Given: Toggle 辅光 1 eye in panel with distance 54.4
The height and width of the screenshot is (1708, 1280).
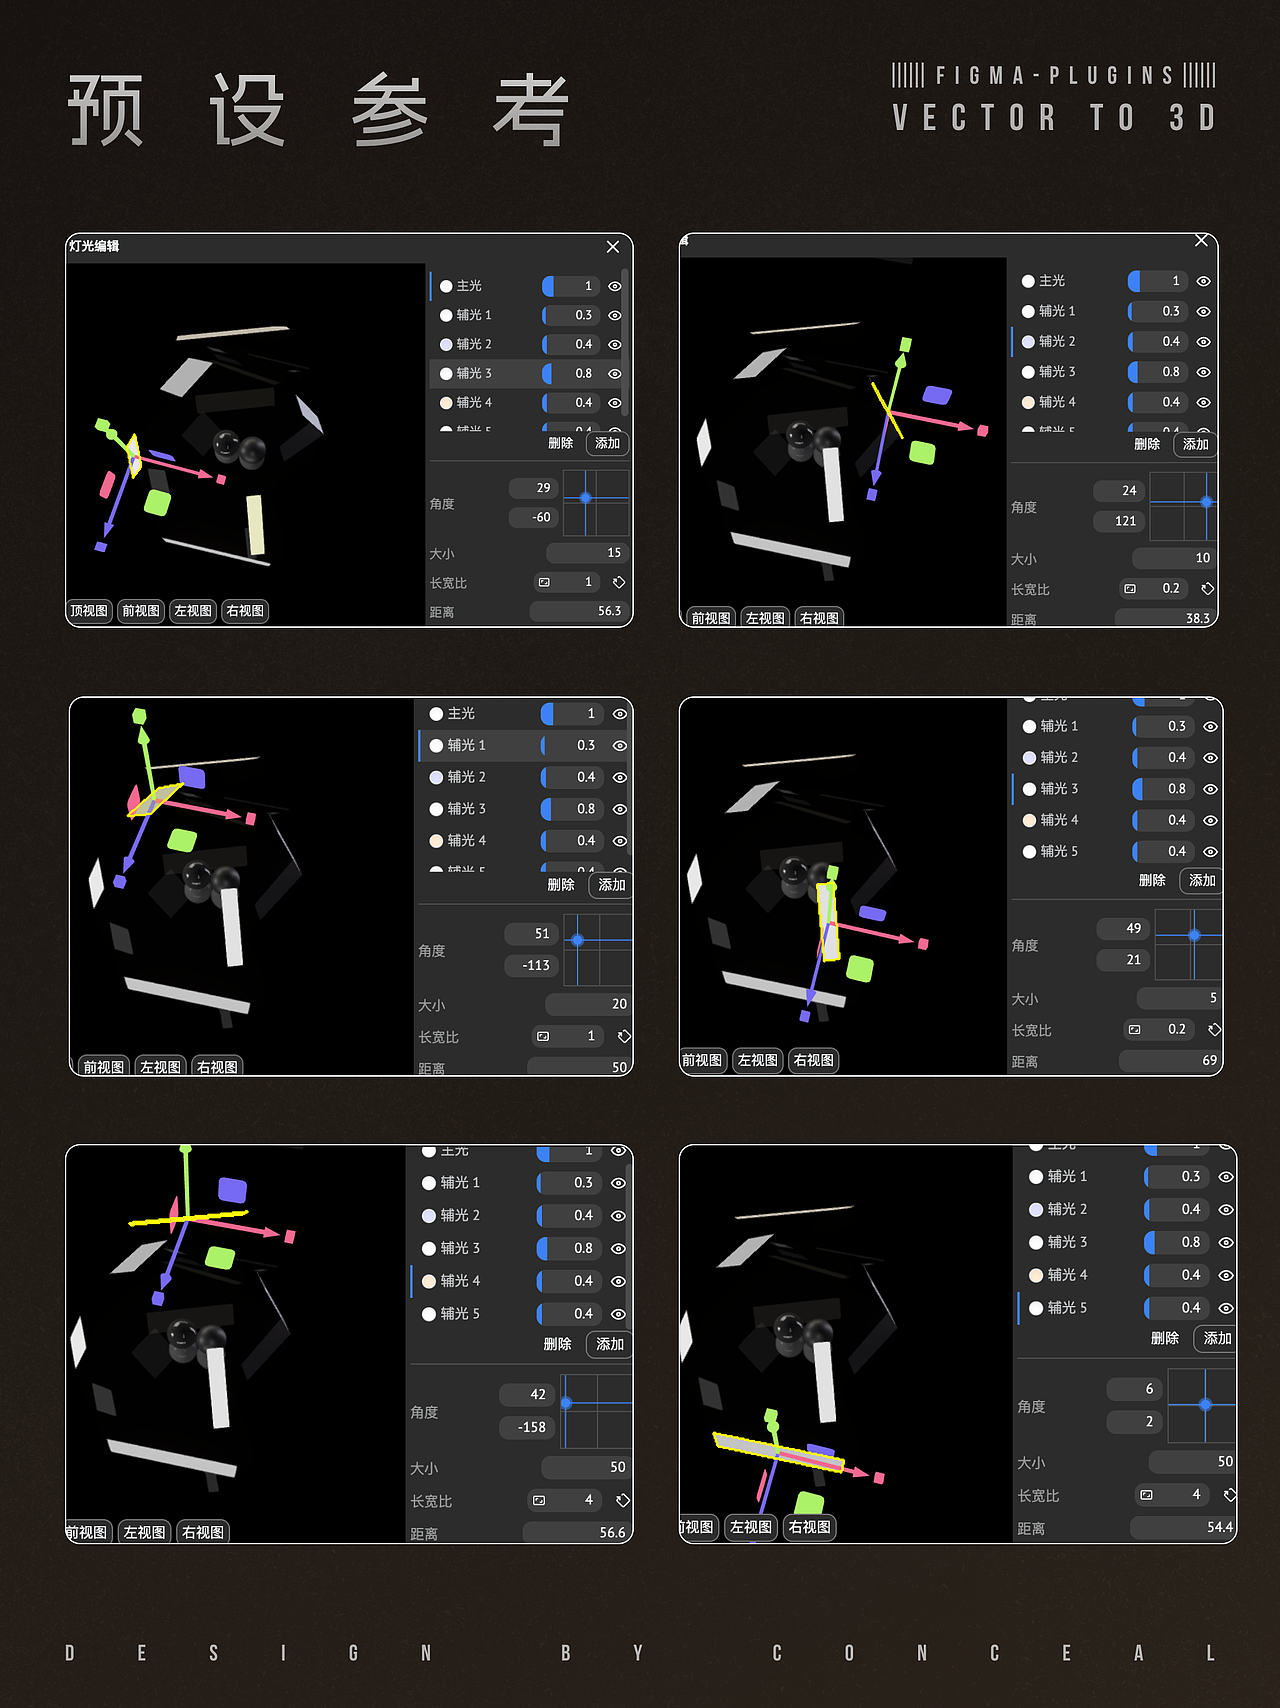Looking at the screenshot, I should (x=1226, y=1177).
